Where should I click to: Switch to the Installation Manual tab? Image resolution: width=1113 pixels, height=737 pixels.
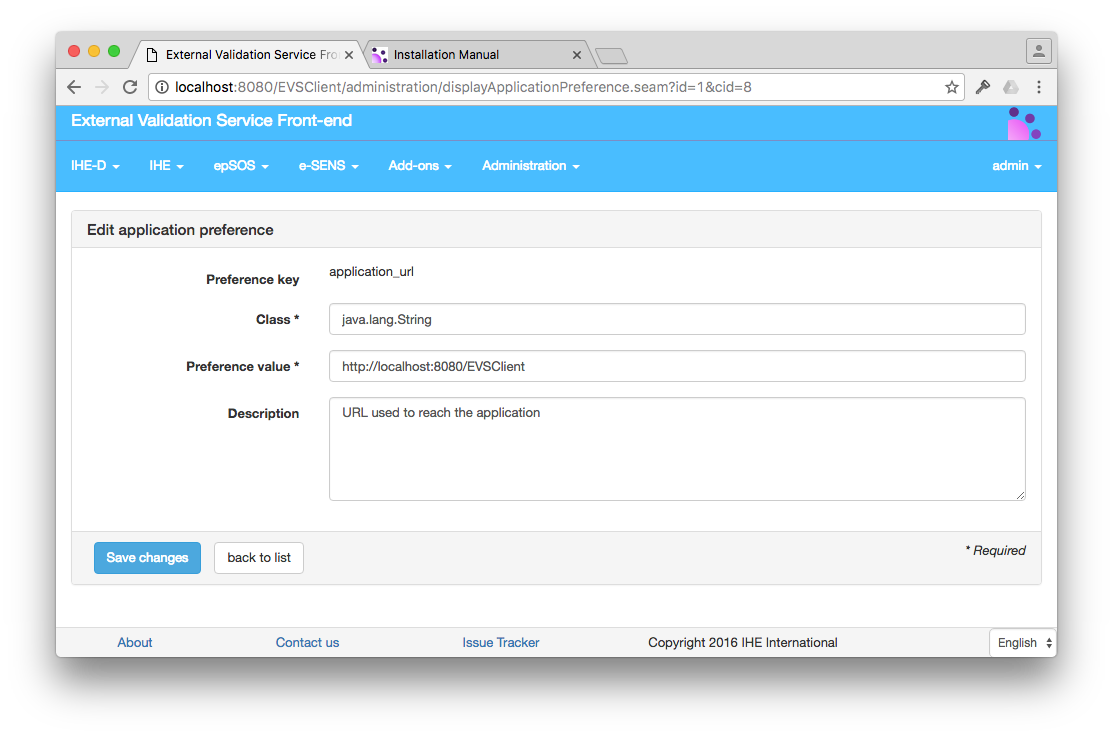(465, 54)
